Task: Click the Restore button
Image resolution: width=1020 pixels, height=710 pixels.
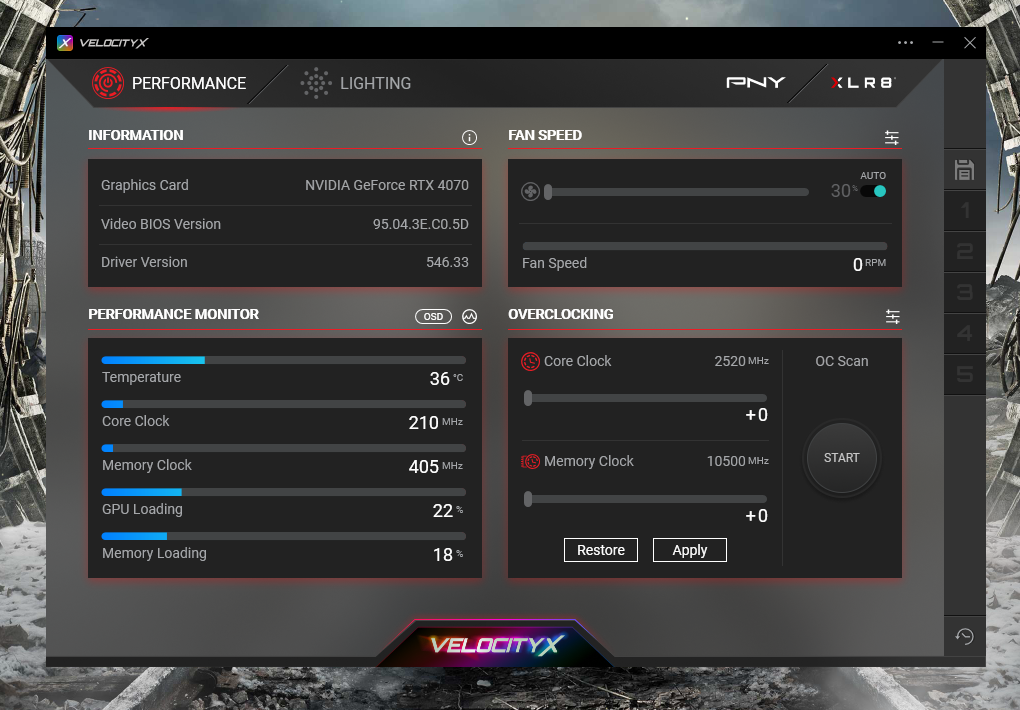Action: (600, 550)
